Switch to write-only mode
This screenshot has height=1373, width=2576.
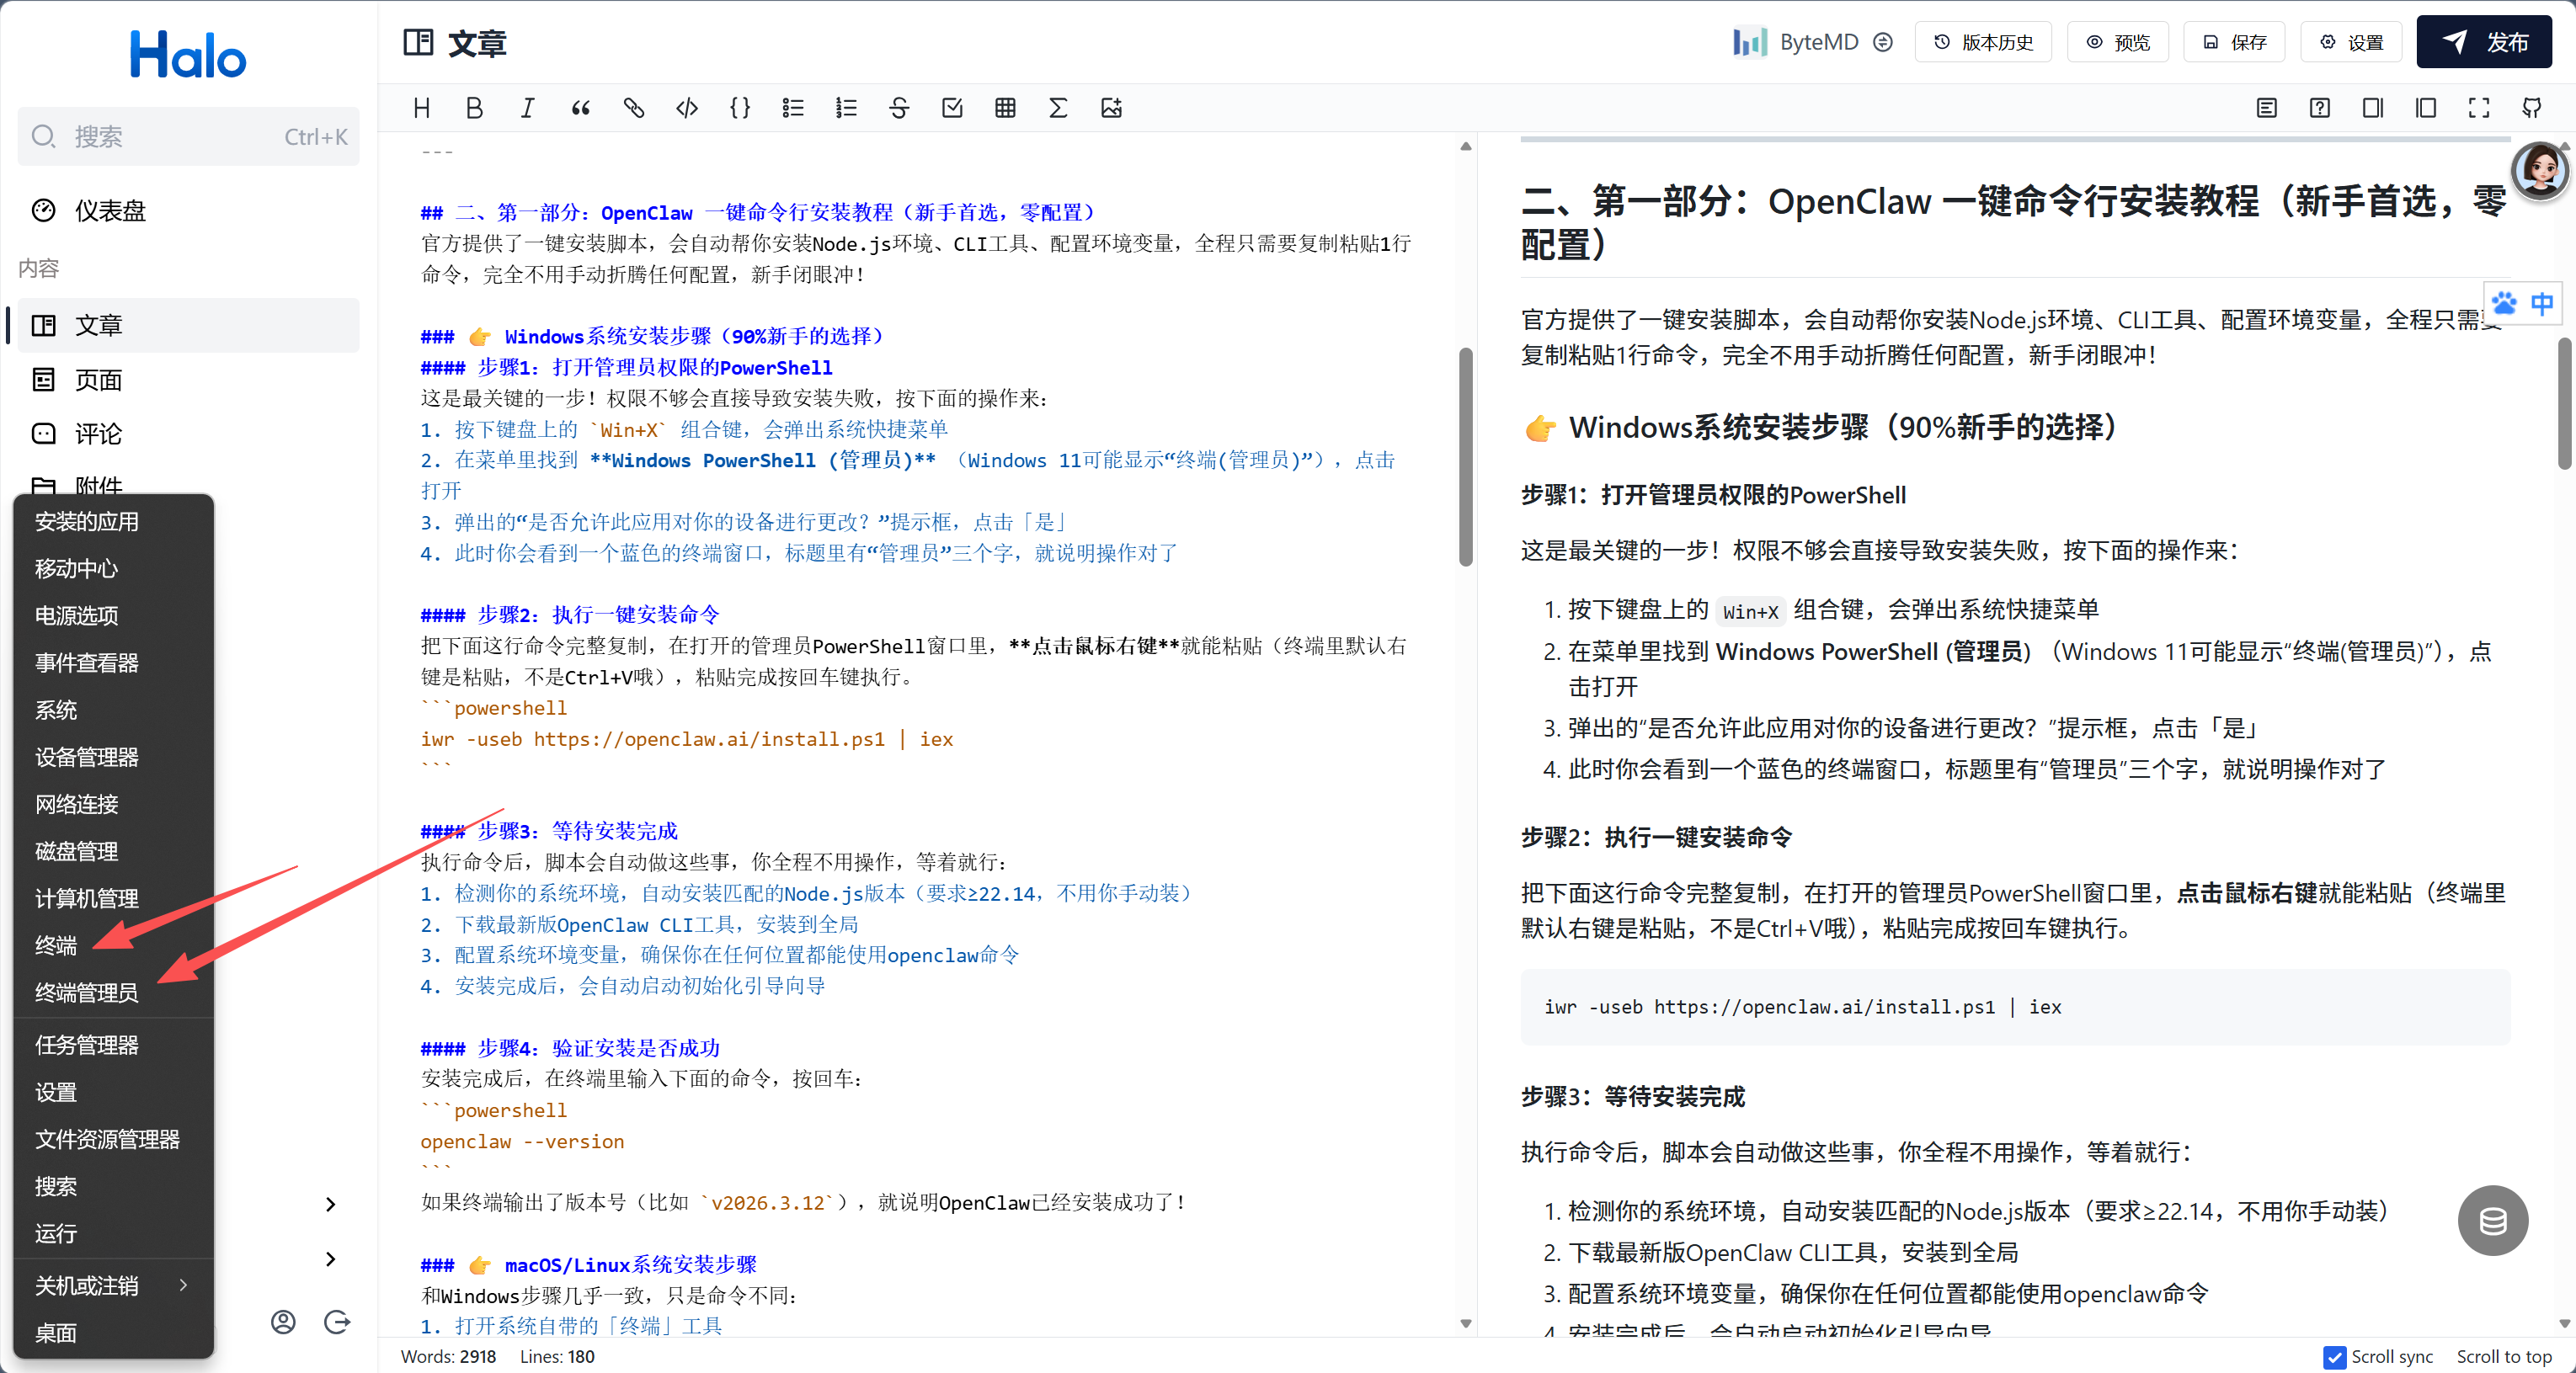[2373, 108]
